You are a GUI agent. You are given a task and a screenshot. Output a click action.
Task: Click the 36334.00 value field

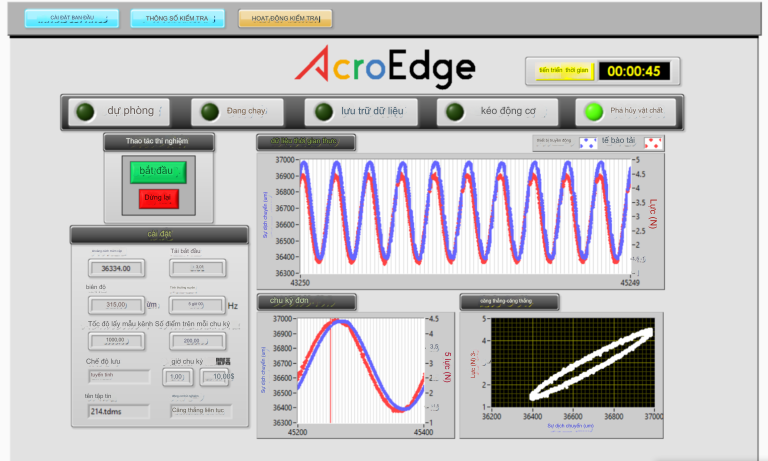116,268
